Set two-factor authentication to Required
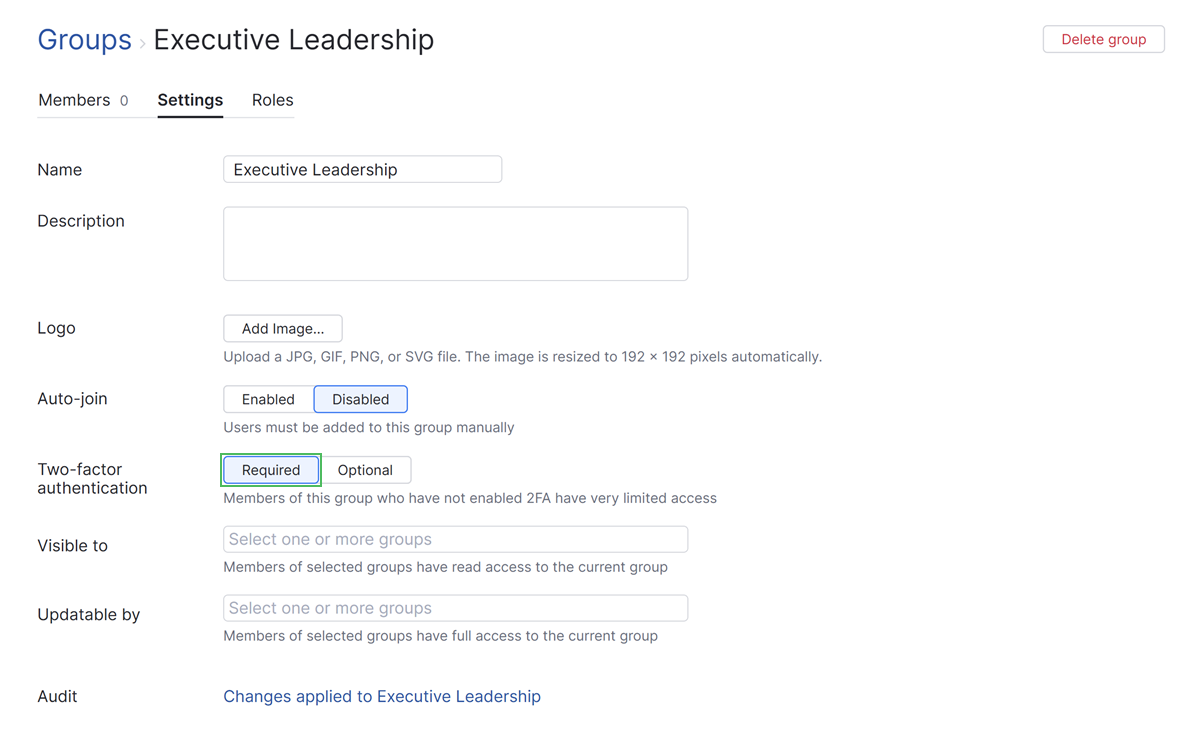Image resolution: width=1200 pixels, height=736 pixels. tap(271, 470)
